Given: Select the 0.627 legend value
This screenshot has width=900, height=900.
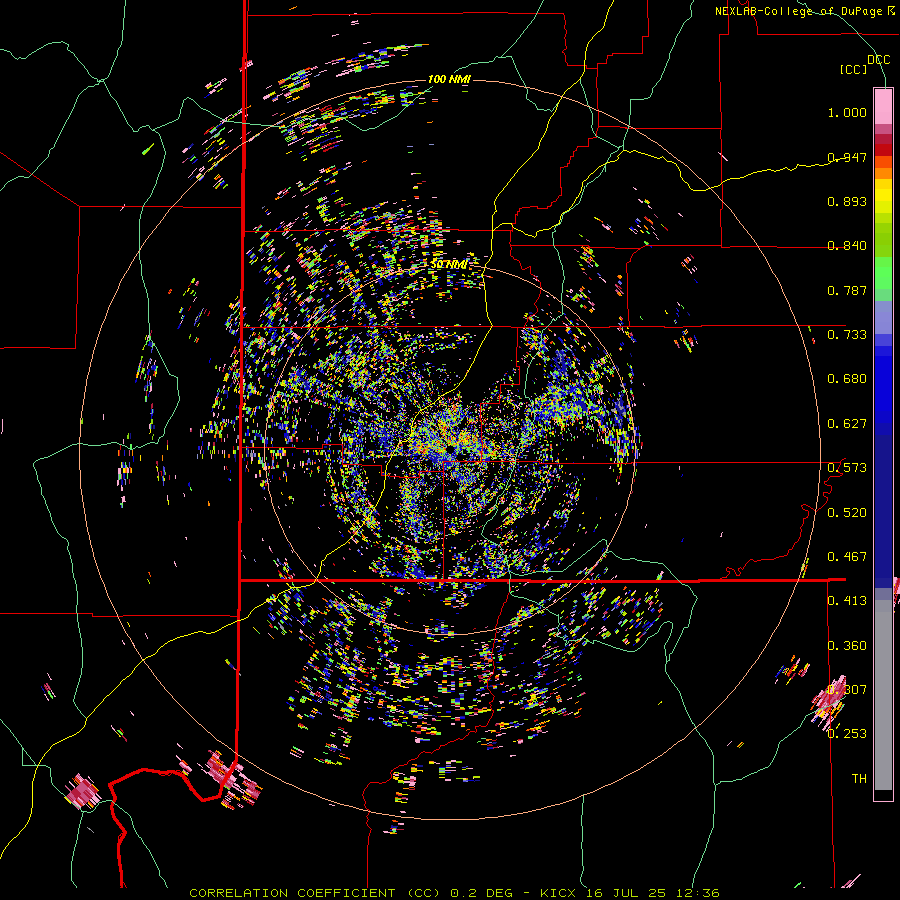Looking at the screenshot, I should pyautogui.click(x=847, y=423).
